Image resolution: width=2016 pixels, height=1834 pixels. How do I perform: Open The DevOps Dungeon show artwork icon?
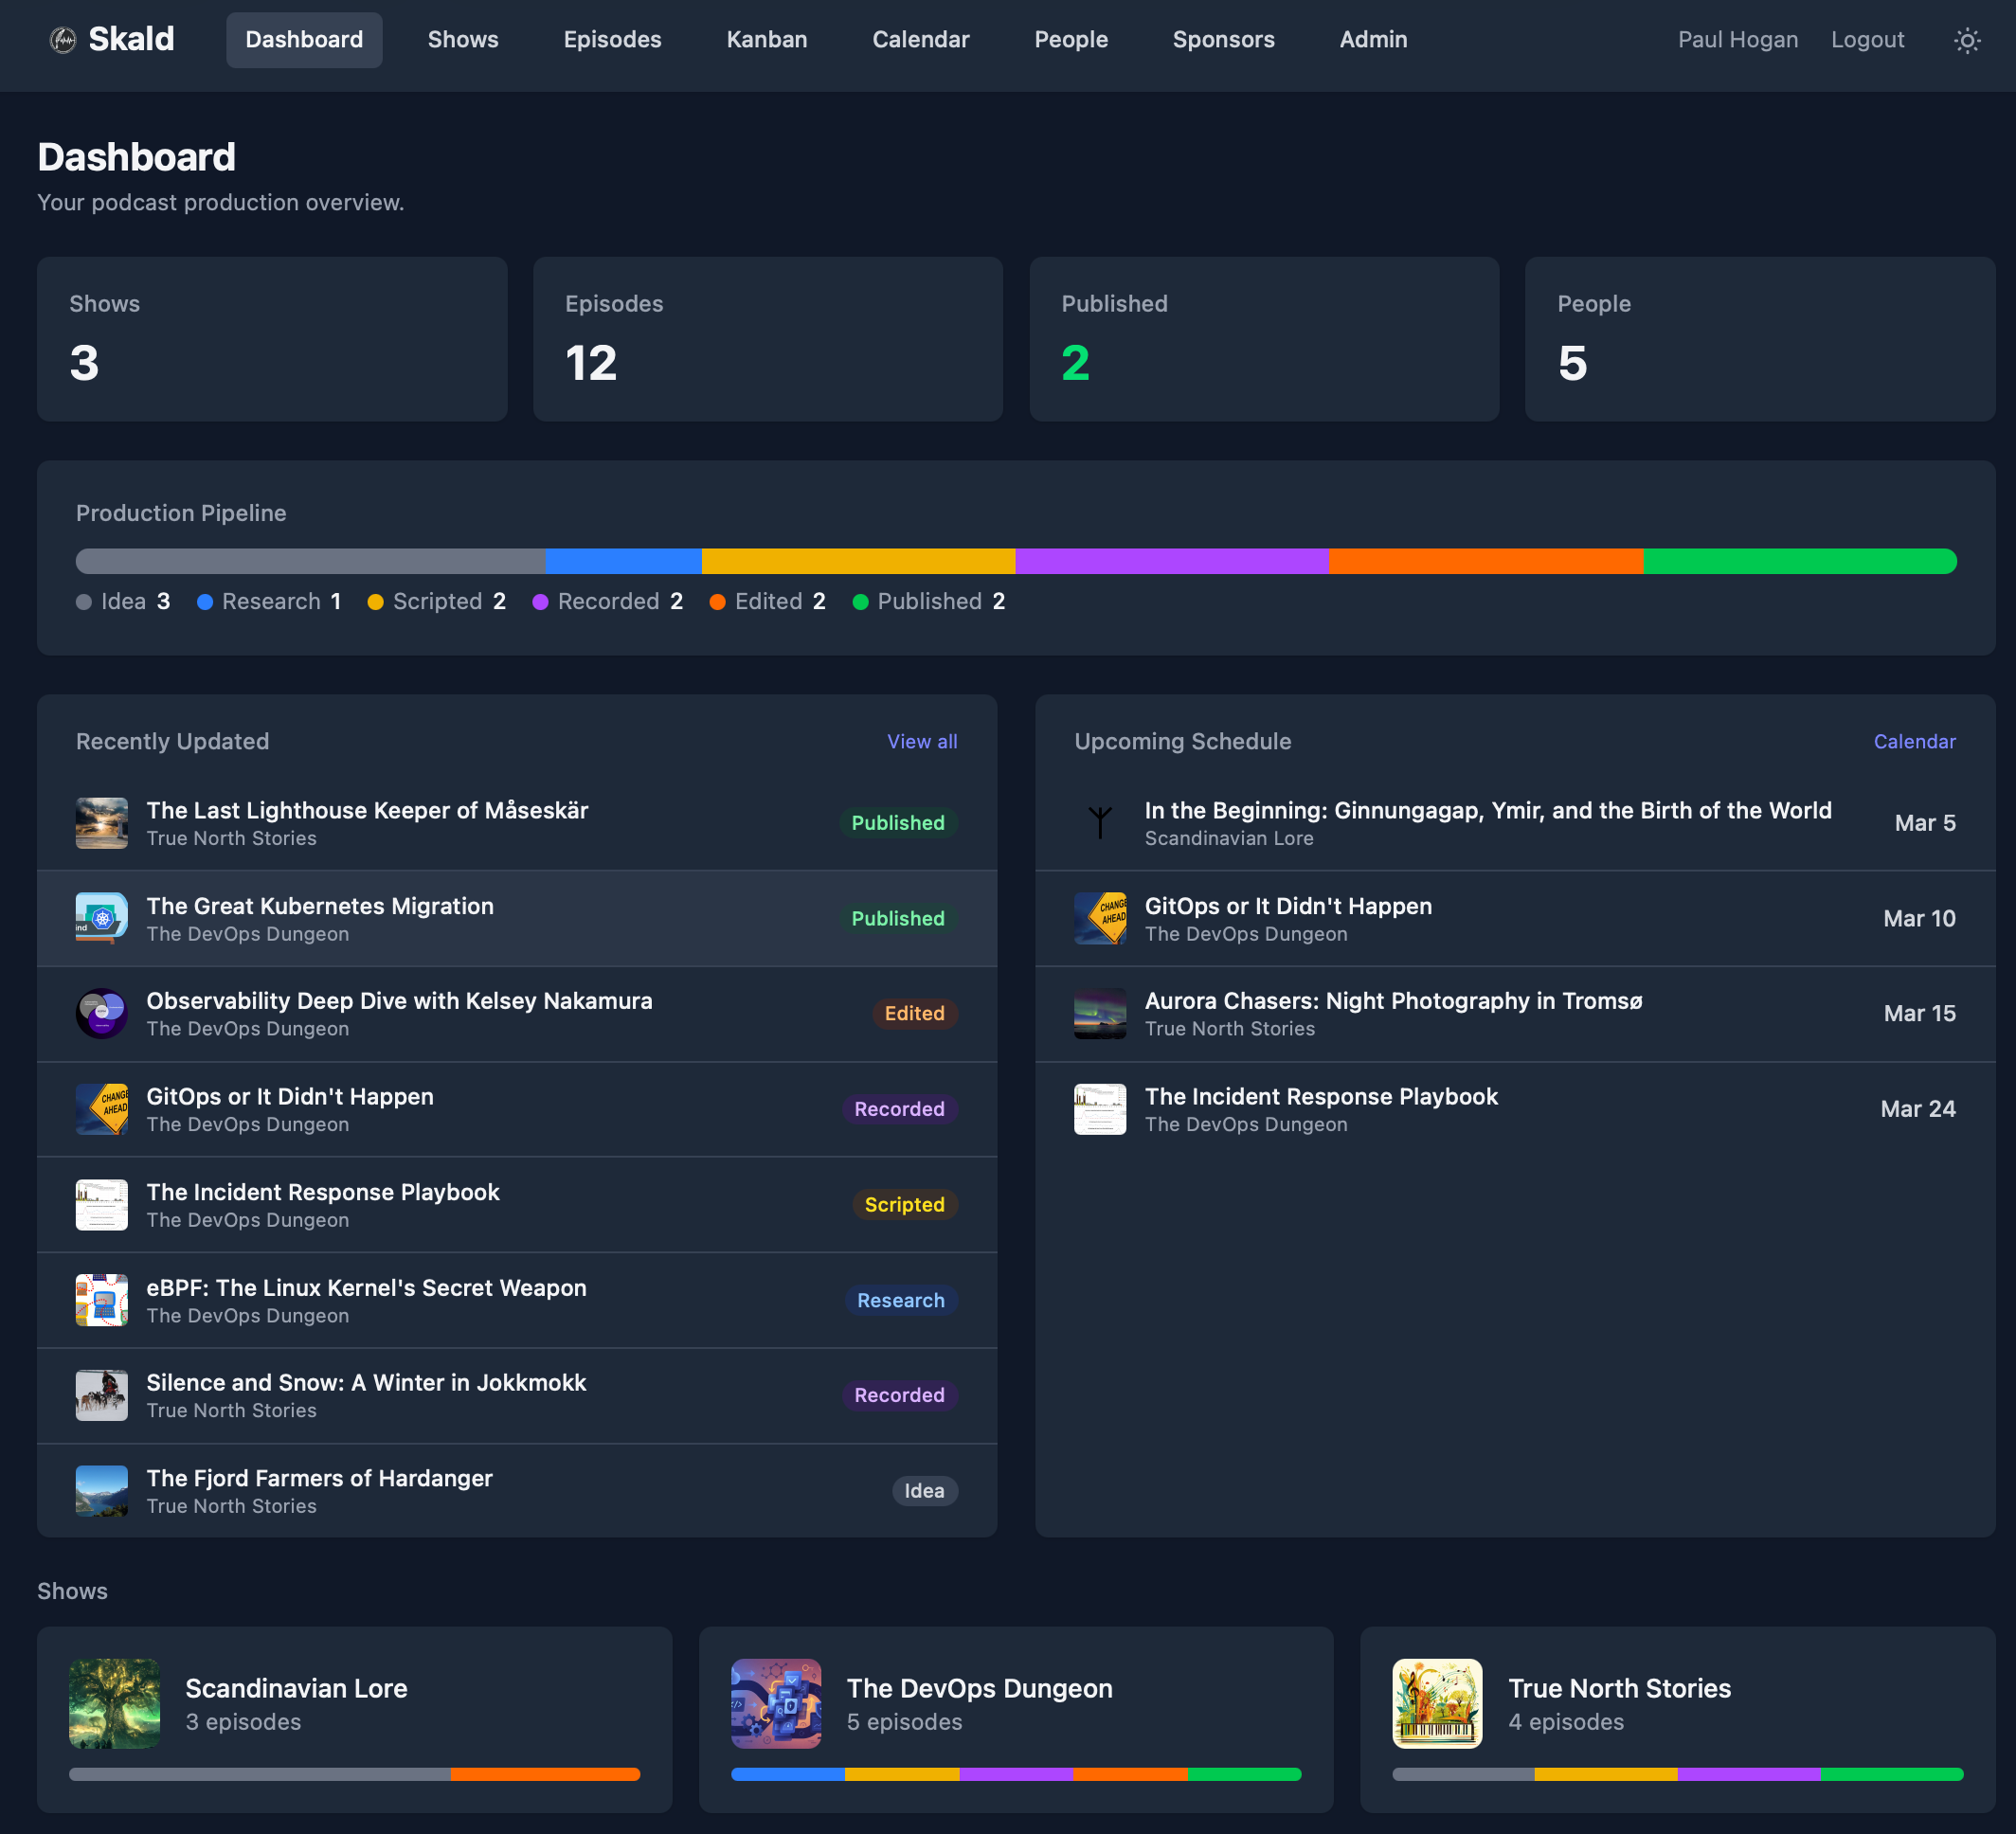776,1704
